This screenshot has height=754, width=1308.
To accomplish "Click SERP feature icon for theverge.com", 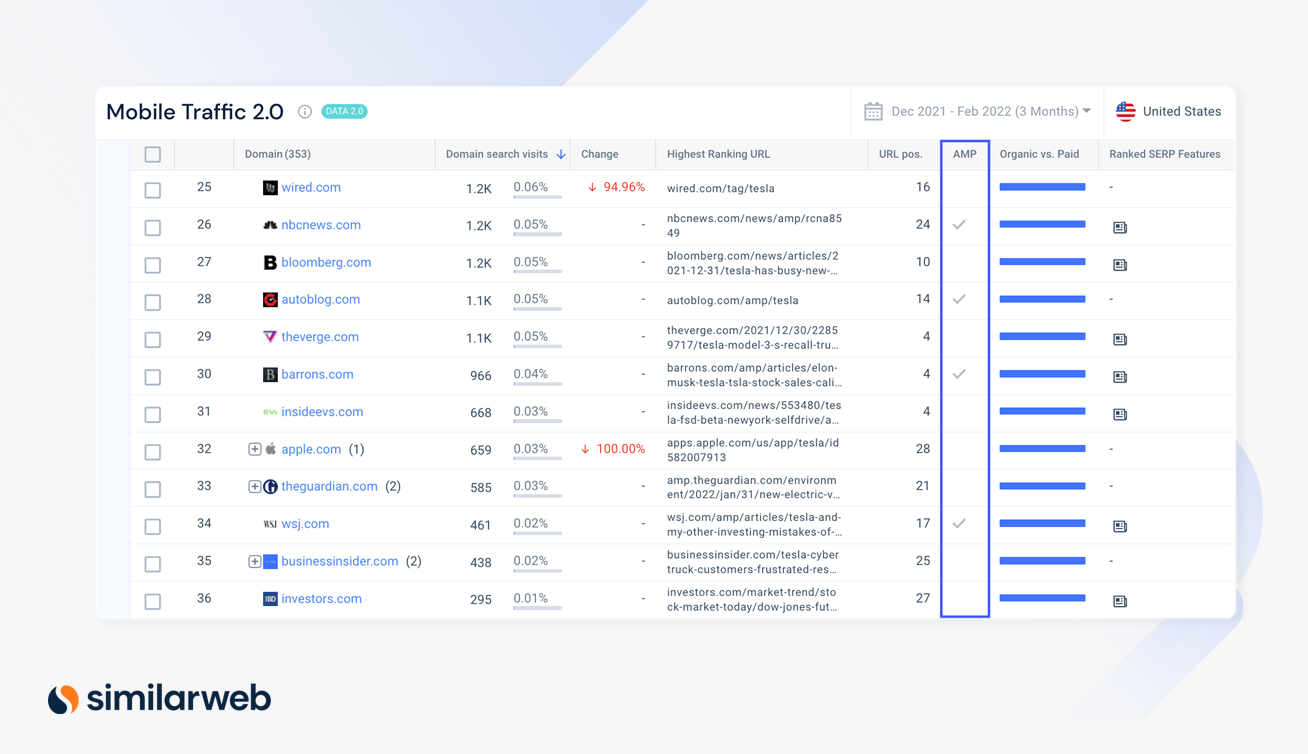I will [1120, 339].
